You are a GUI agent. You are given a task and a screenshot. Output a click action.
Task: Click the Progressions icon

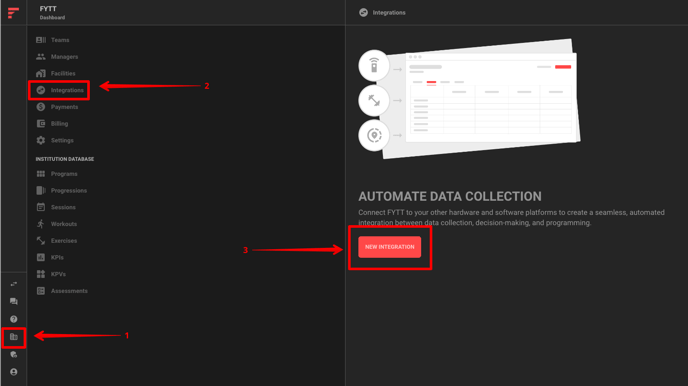click(41, 190)
